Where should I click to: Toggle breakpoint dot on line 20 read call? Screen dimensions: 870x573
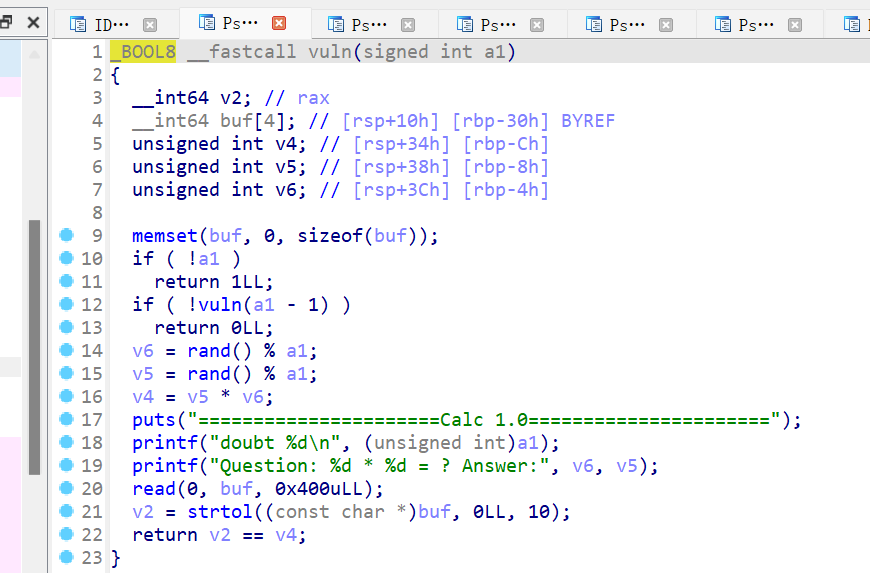[x=67, y=489]
